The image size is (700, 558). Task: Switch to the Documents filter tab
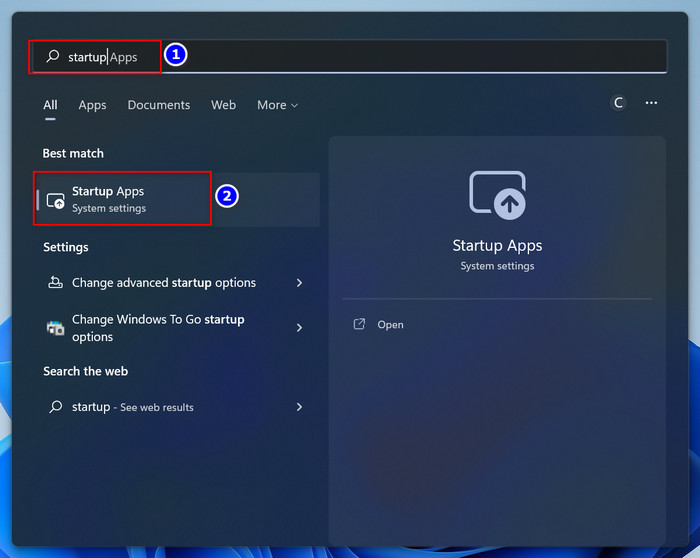click(x=159, y=105)
